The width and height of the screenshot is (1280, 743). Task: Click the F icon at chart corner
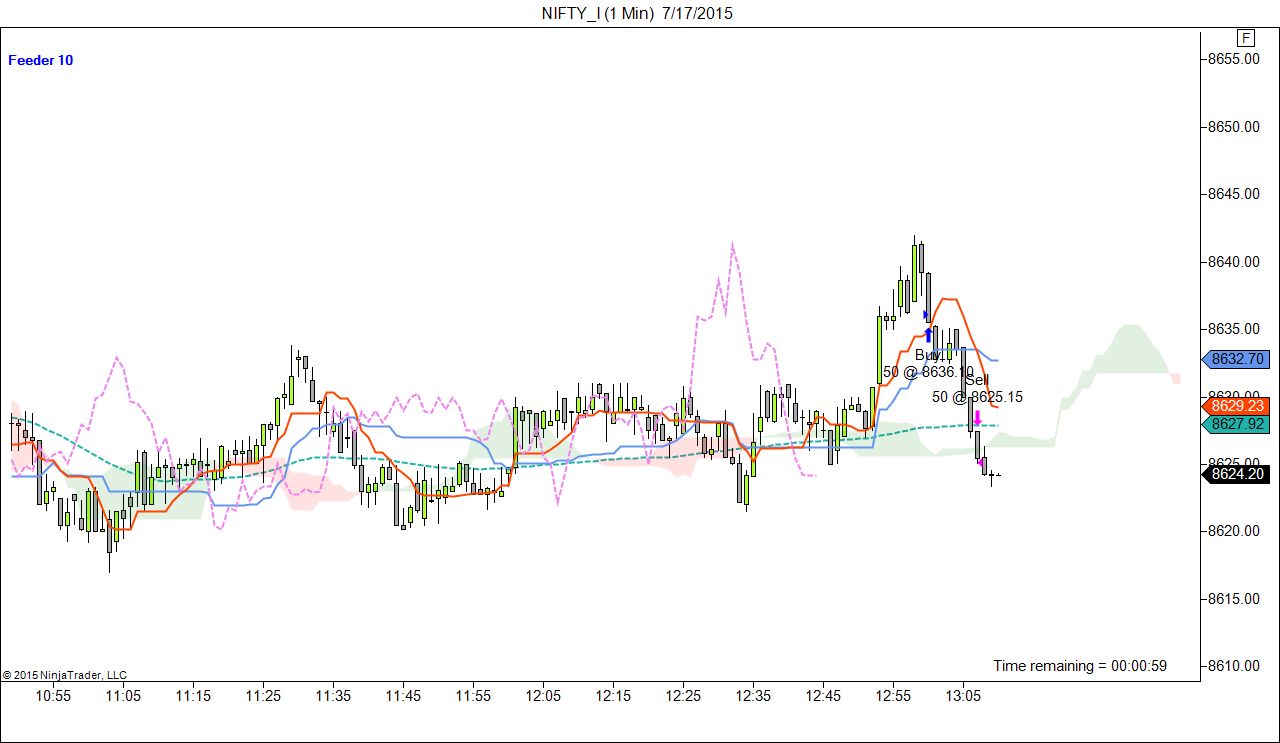pos(1246,38)
